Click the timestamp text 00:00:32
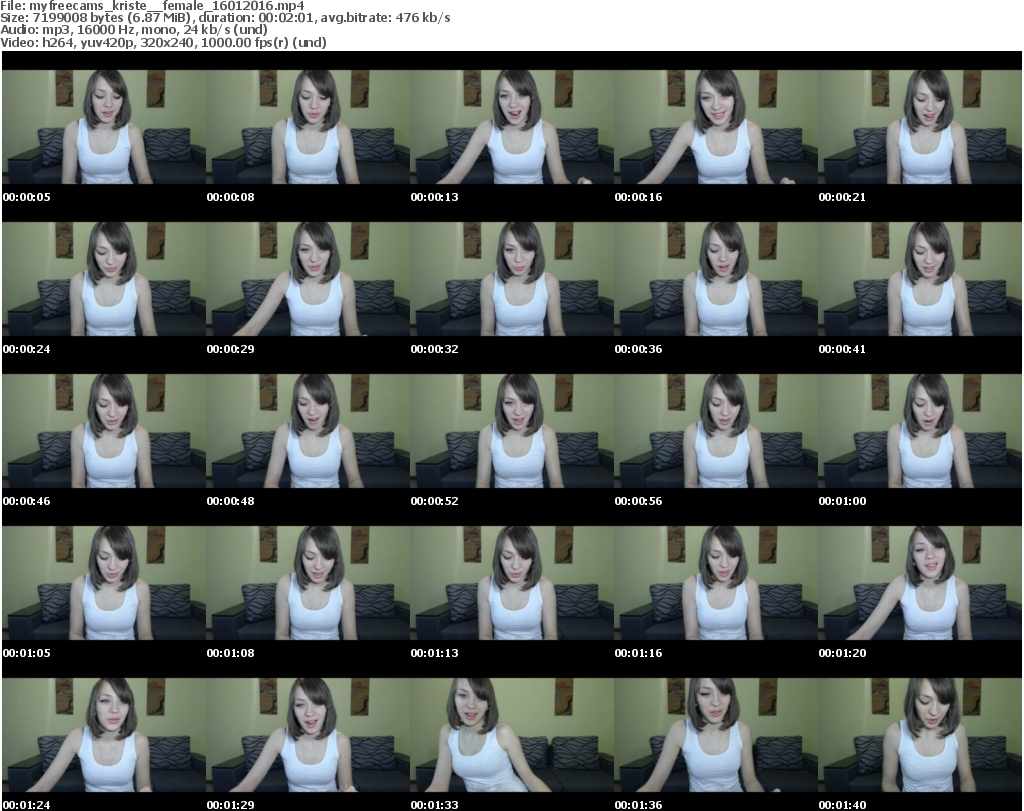Viewport: 1024px width, 811px height. tap(434, 349)
